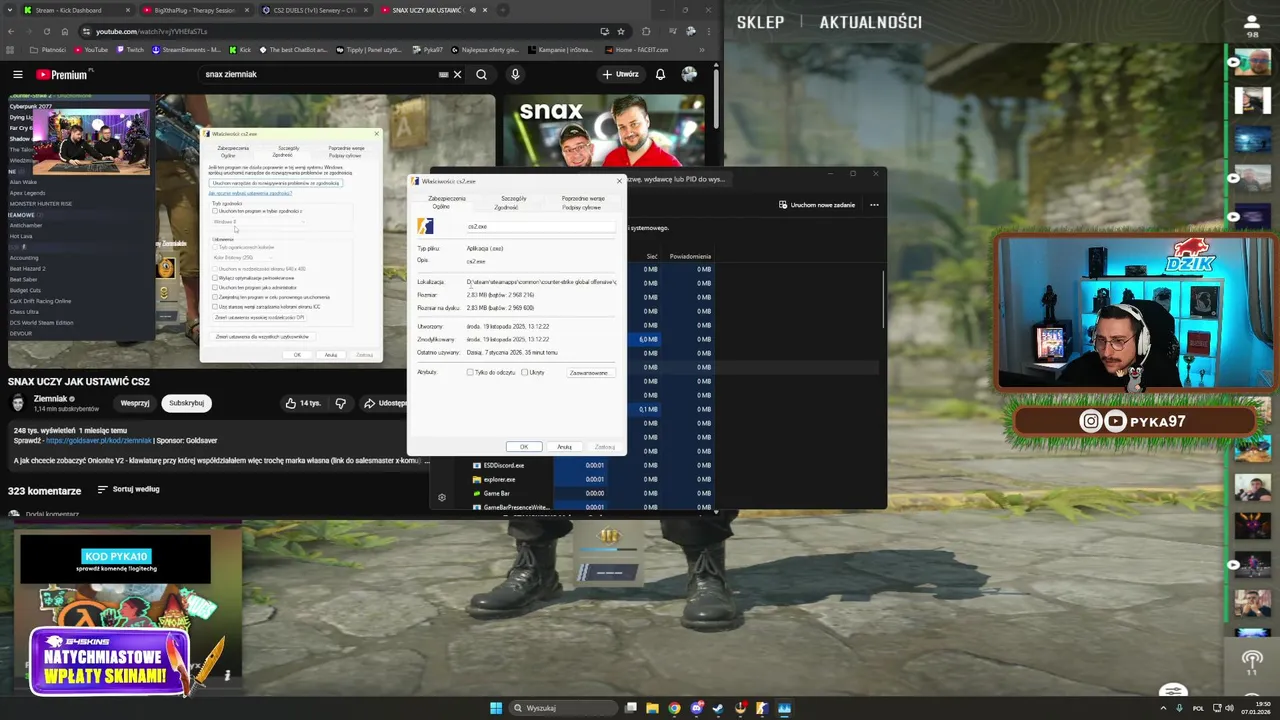Open the Task Manager three-dots menu
The image size is (1280, 720).
click(874, 205)
